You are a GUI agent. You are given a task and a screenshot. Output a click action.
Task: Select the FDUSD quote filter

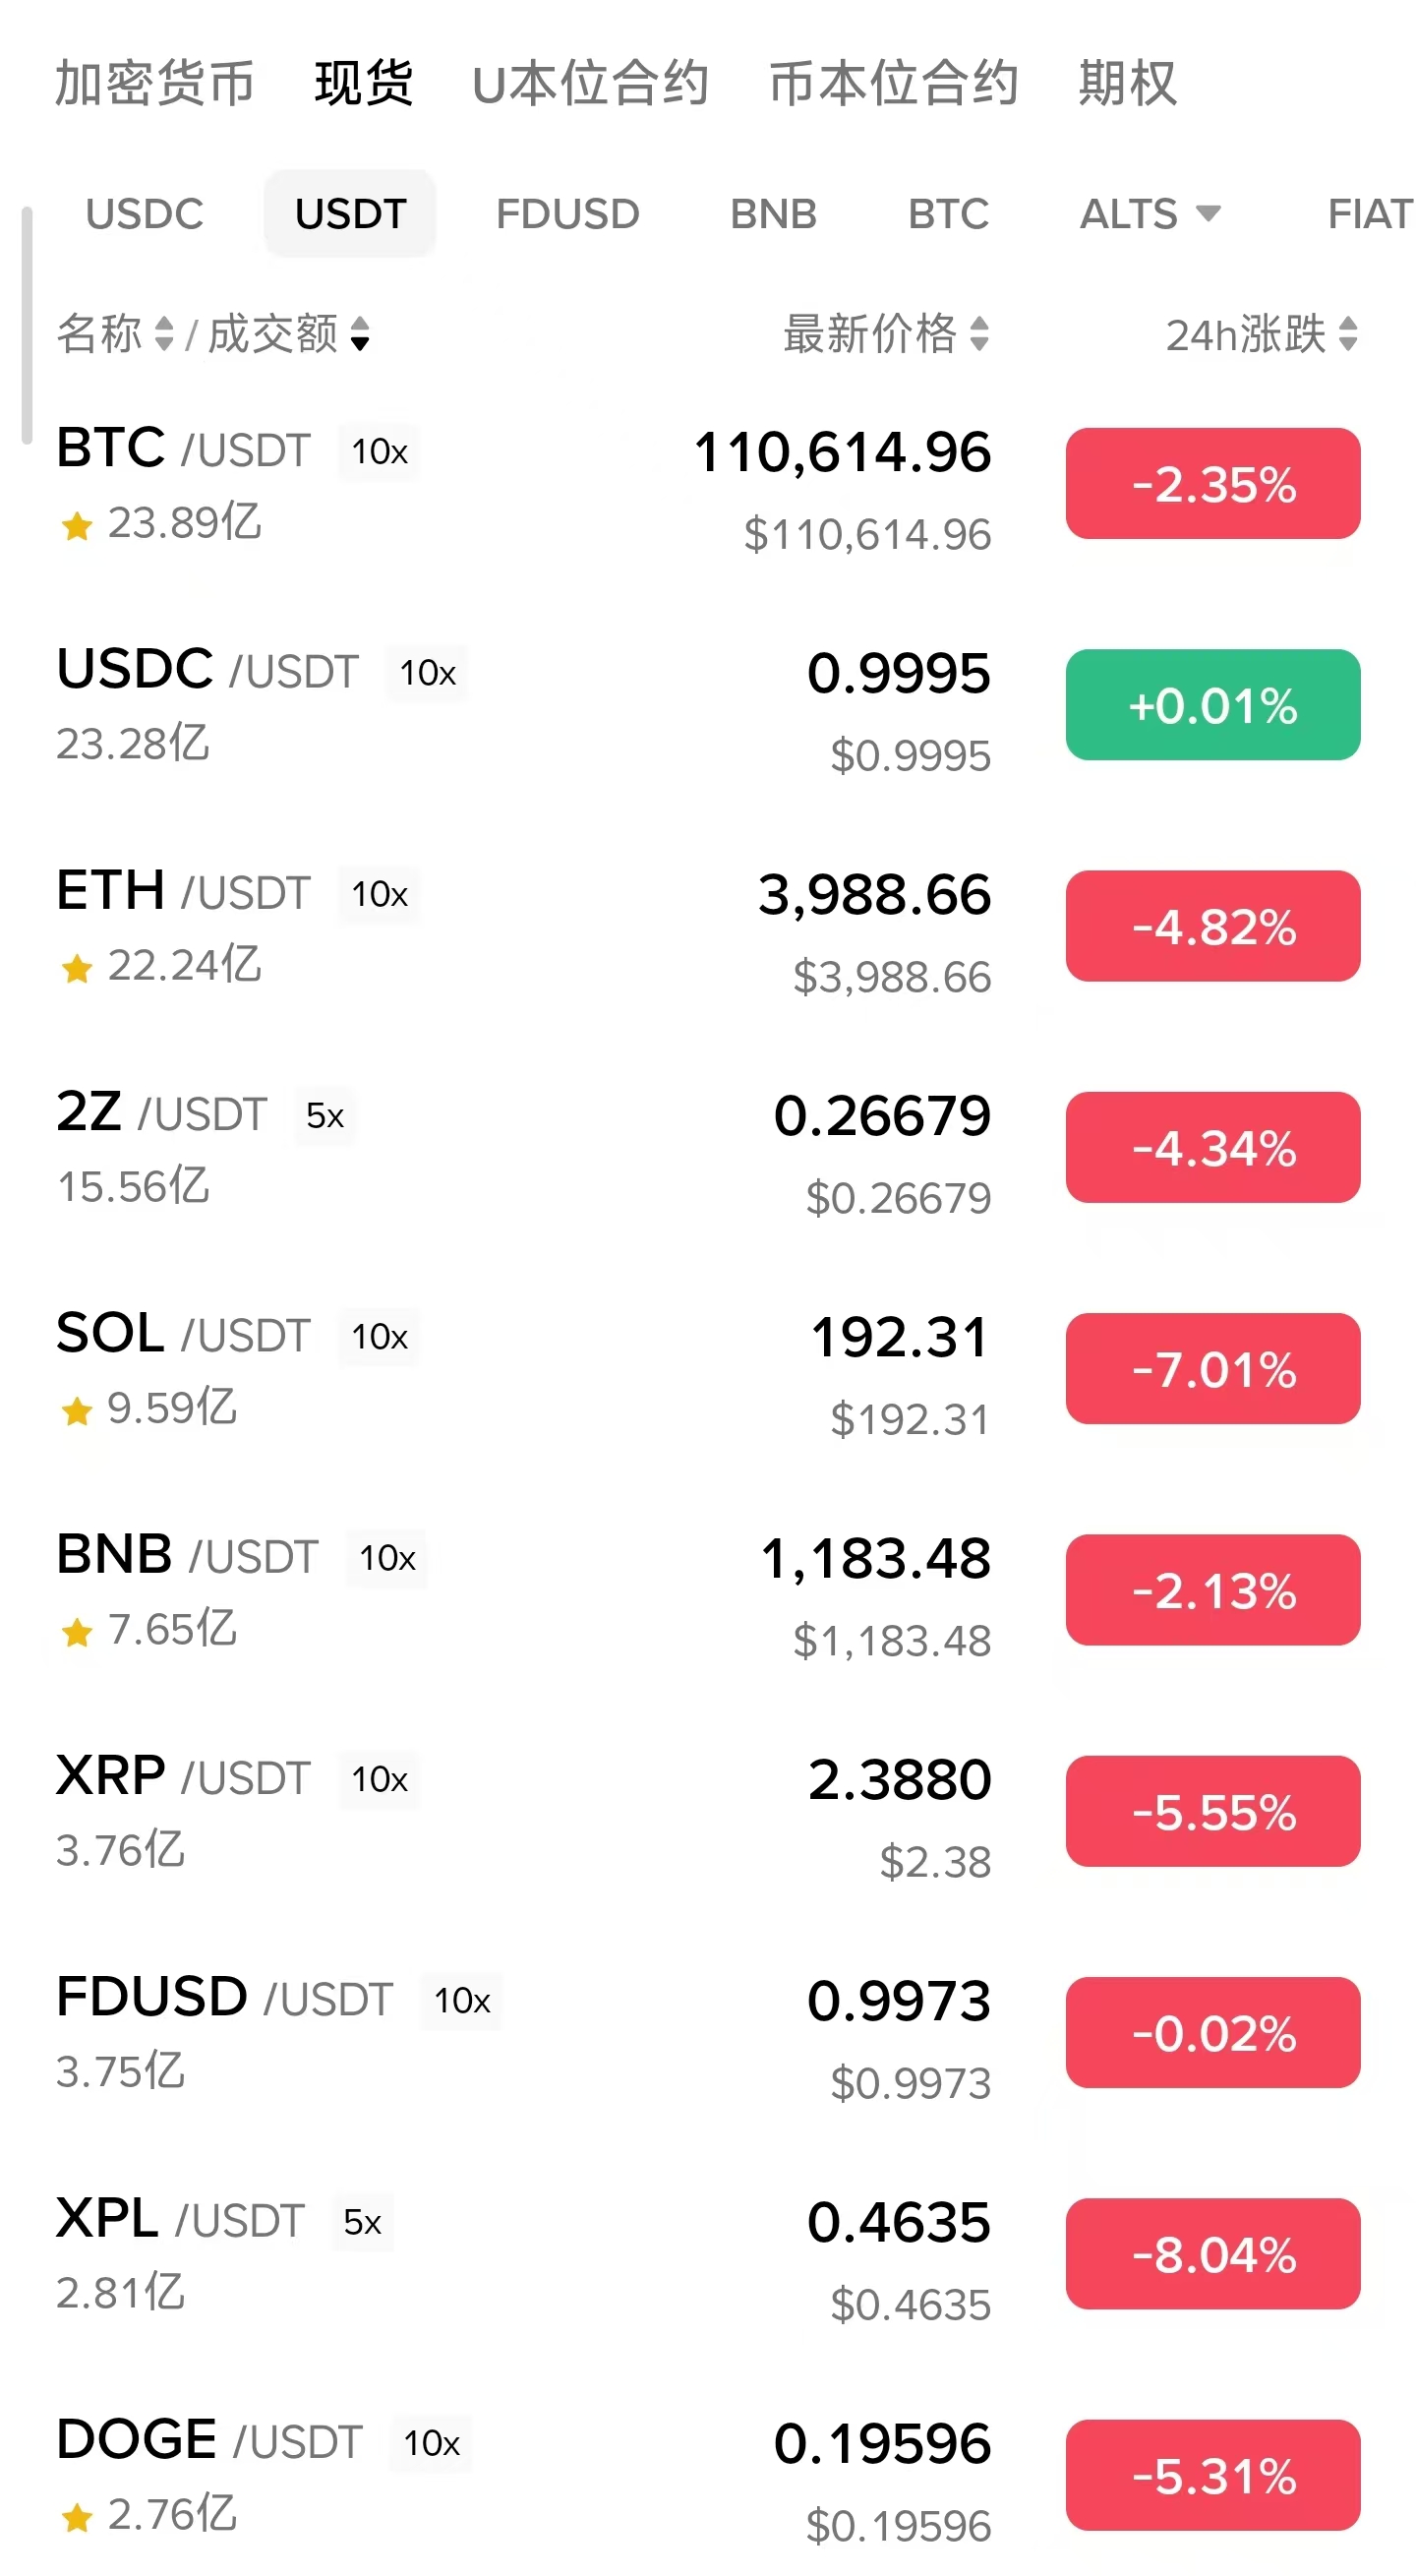click(x=567, y=214)
